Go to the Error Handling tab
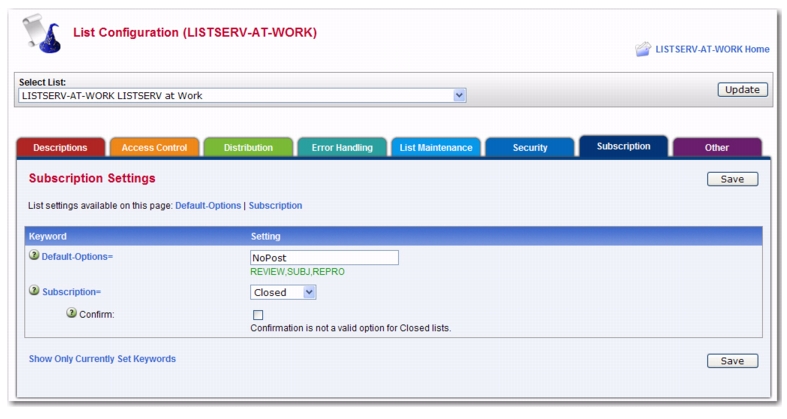Viewport: 787px width, 419px height. click(342, 148)
